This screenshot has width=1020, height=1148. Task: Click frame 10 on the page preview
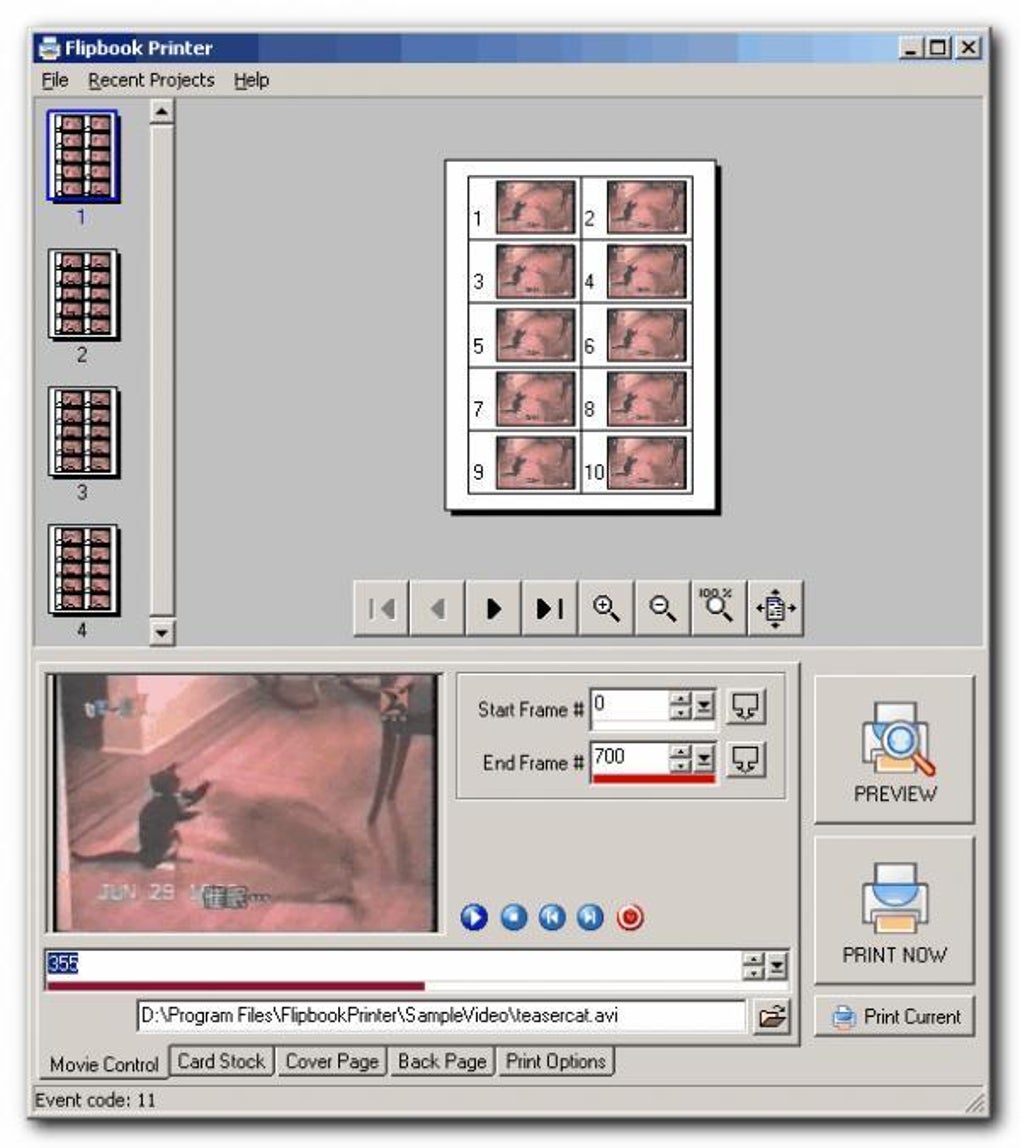click(x=647, y=463)
